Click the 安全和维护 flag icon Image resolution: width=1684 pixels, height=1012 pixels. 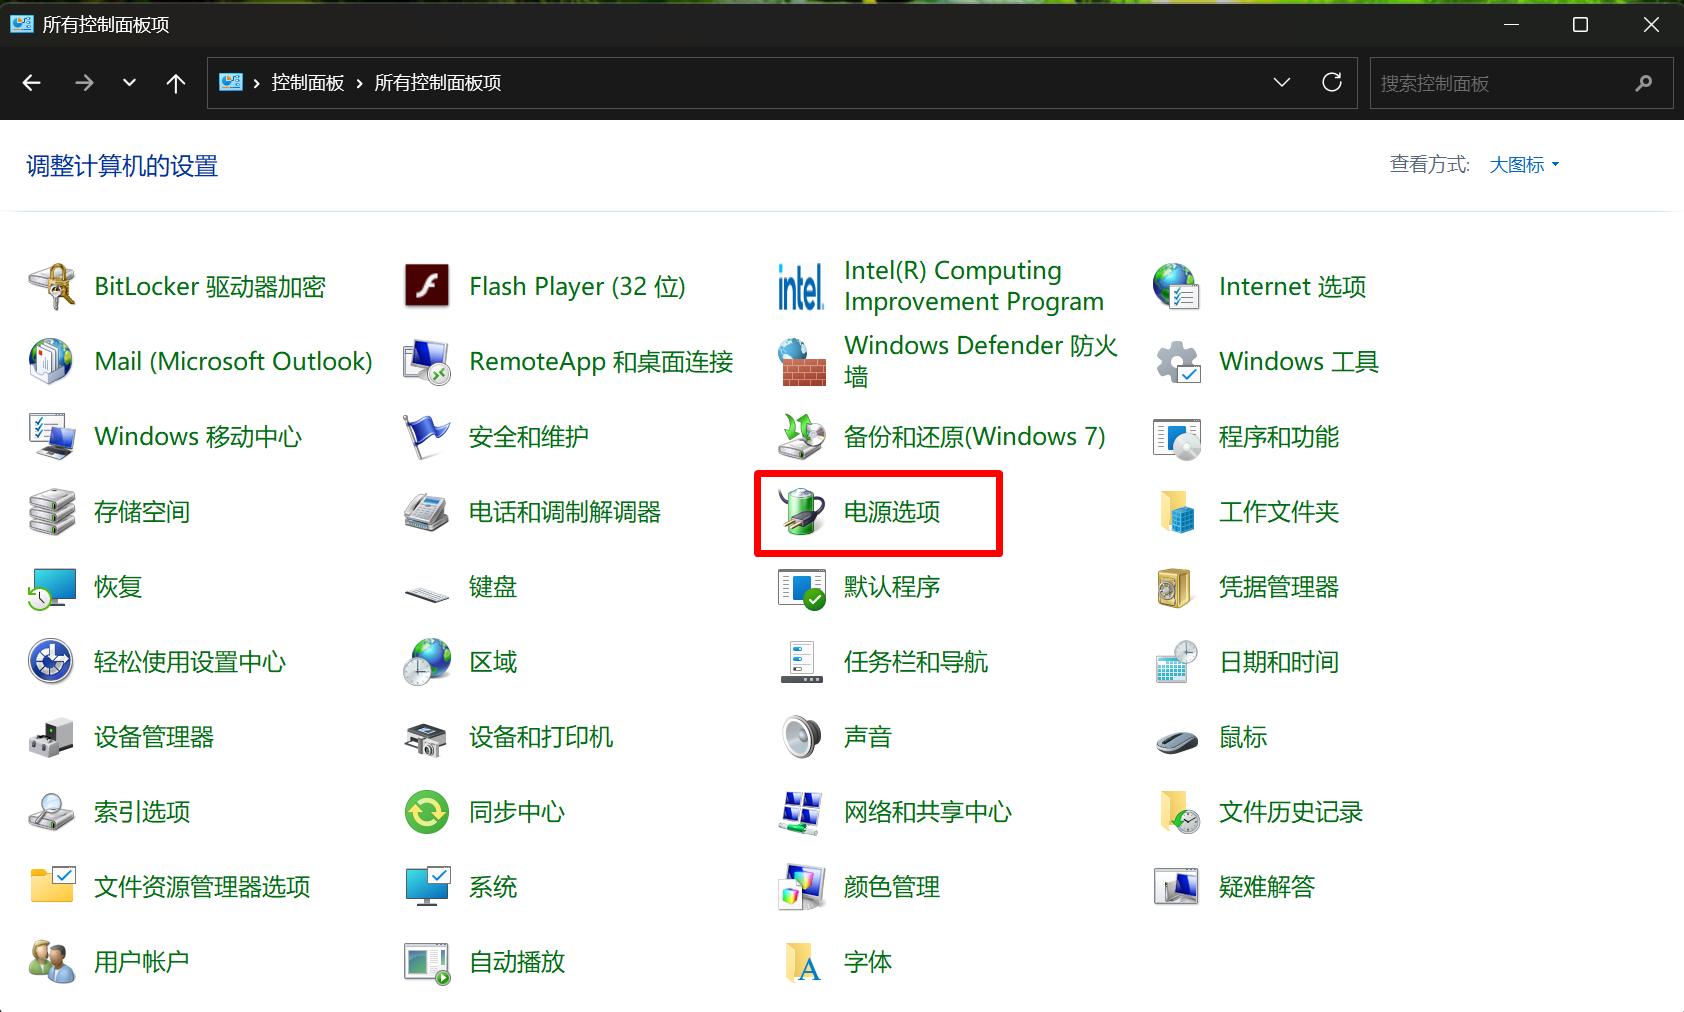[427, 437]
